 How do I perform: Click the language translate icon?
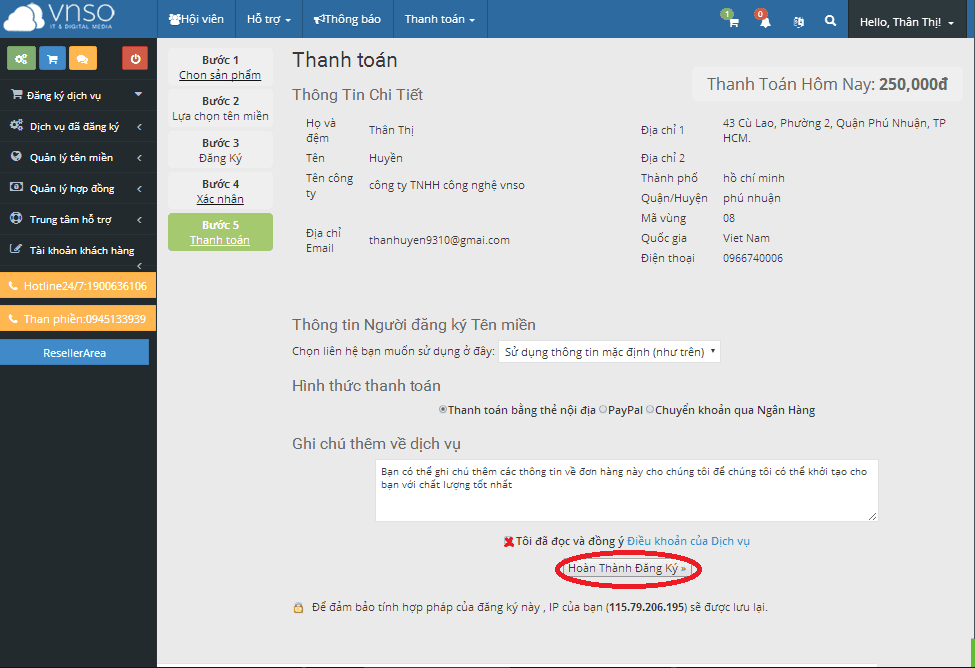(x=799, y=22)
